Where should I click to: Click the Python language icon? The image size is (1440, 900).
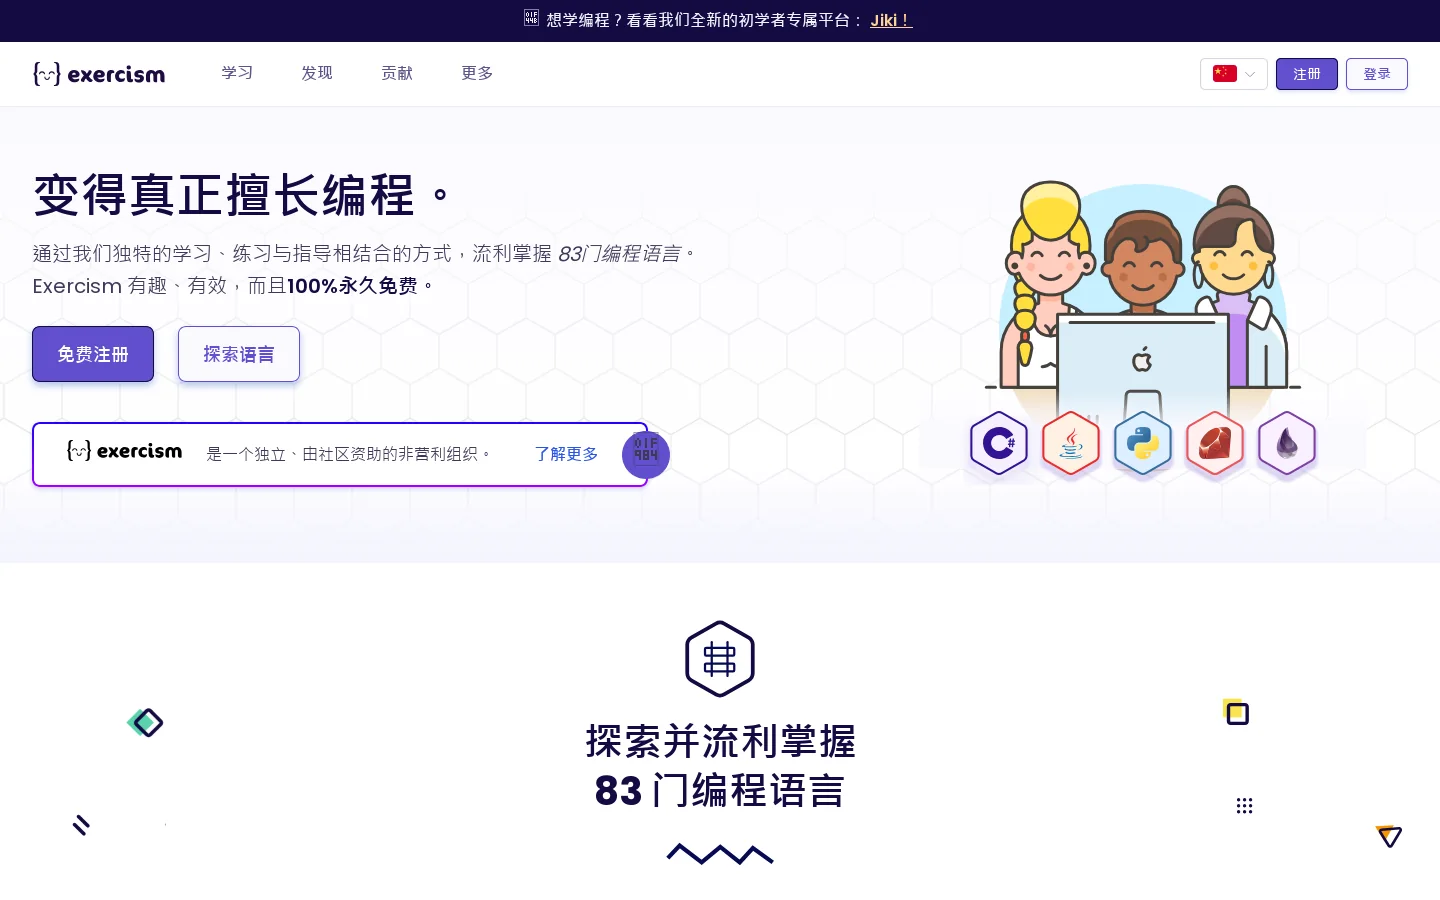[x=1143, y=443]
